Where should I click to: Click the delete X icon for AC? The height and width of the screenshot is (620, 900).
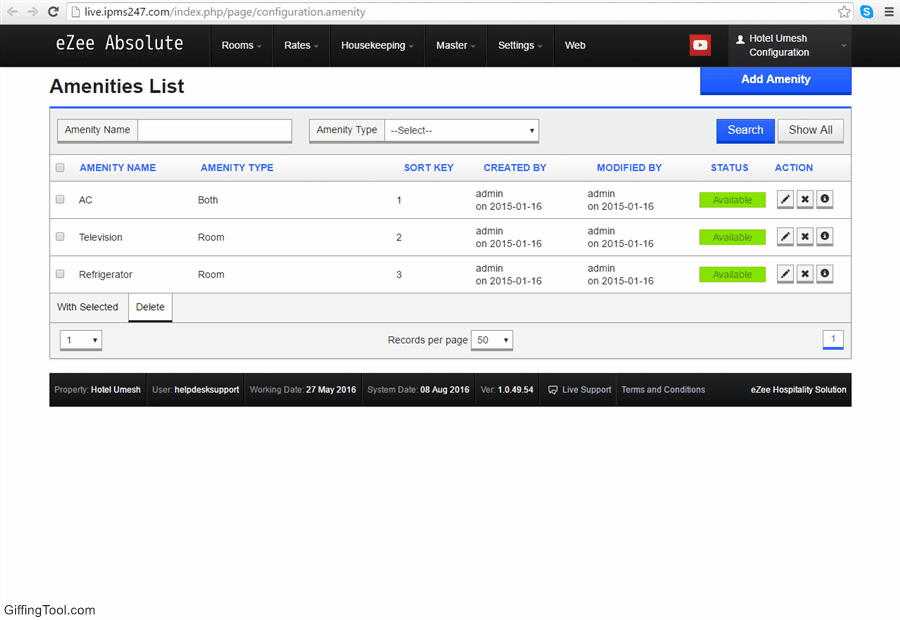coord(805,199)
